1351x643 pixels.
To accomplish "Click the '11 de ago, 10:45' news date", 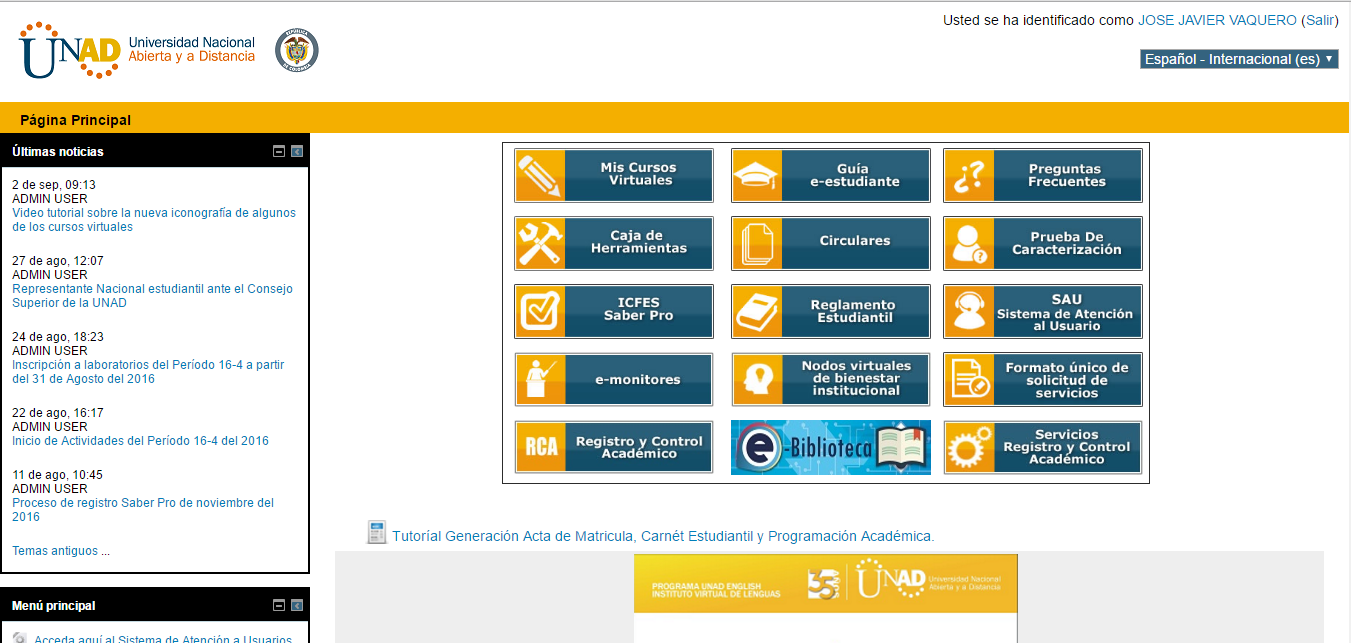I will [x=58, y=475].
